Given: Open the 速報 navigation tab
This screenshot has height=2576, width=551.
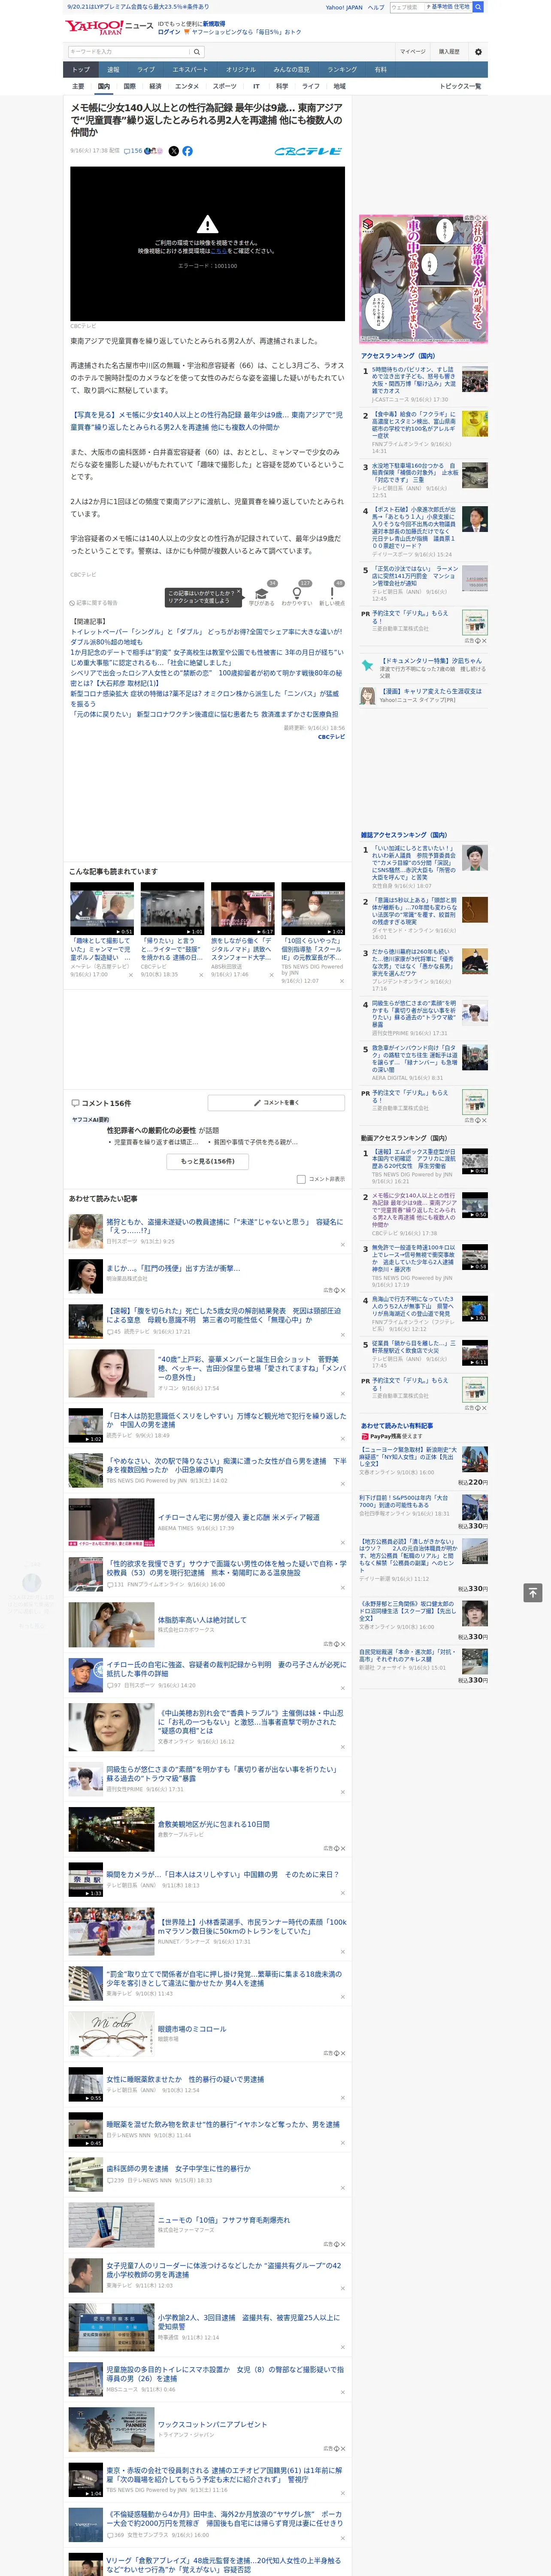Looking at the screenshot, I should (113, 70).
